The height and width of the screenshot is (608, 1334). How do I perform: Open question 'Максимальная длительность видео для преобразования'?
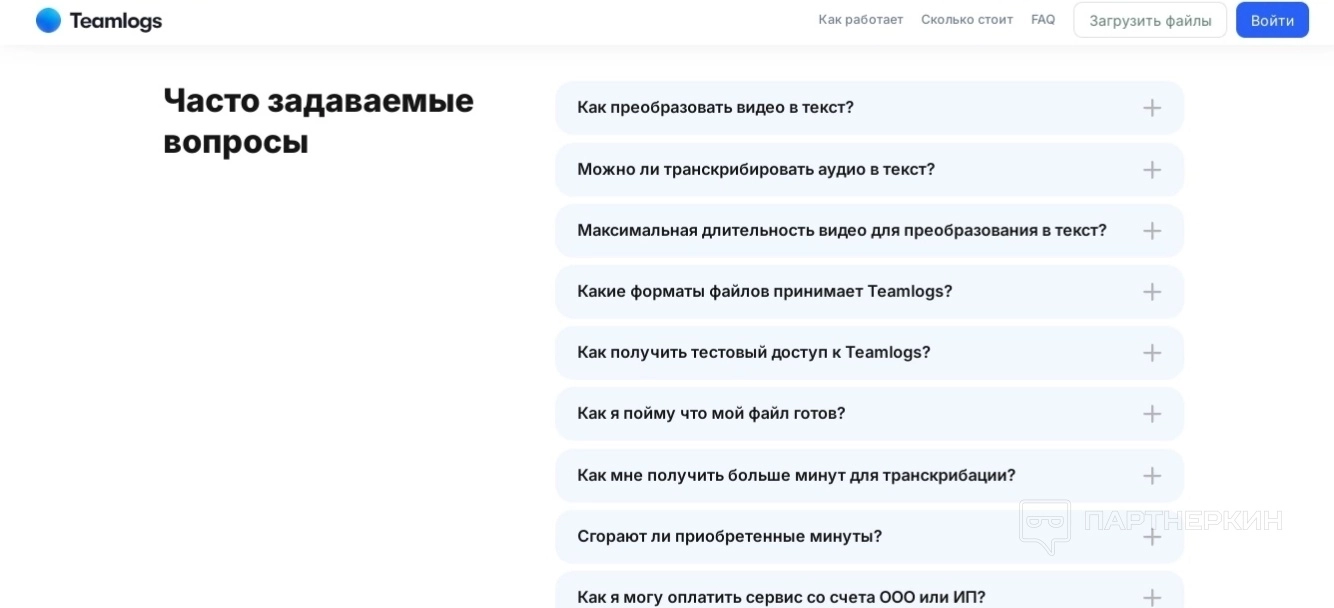click(x=869, y=231)
